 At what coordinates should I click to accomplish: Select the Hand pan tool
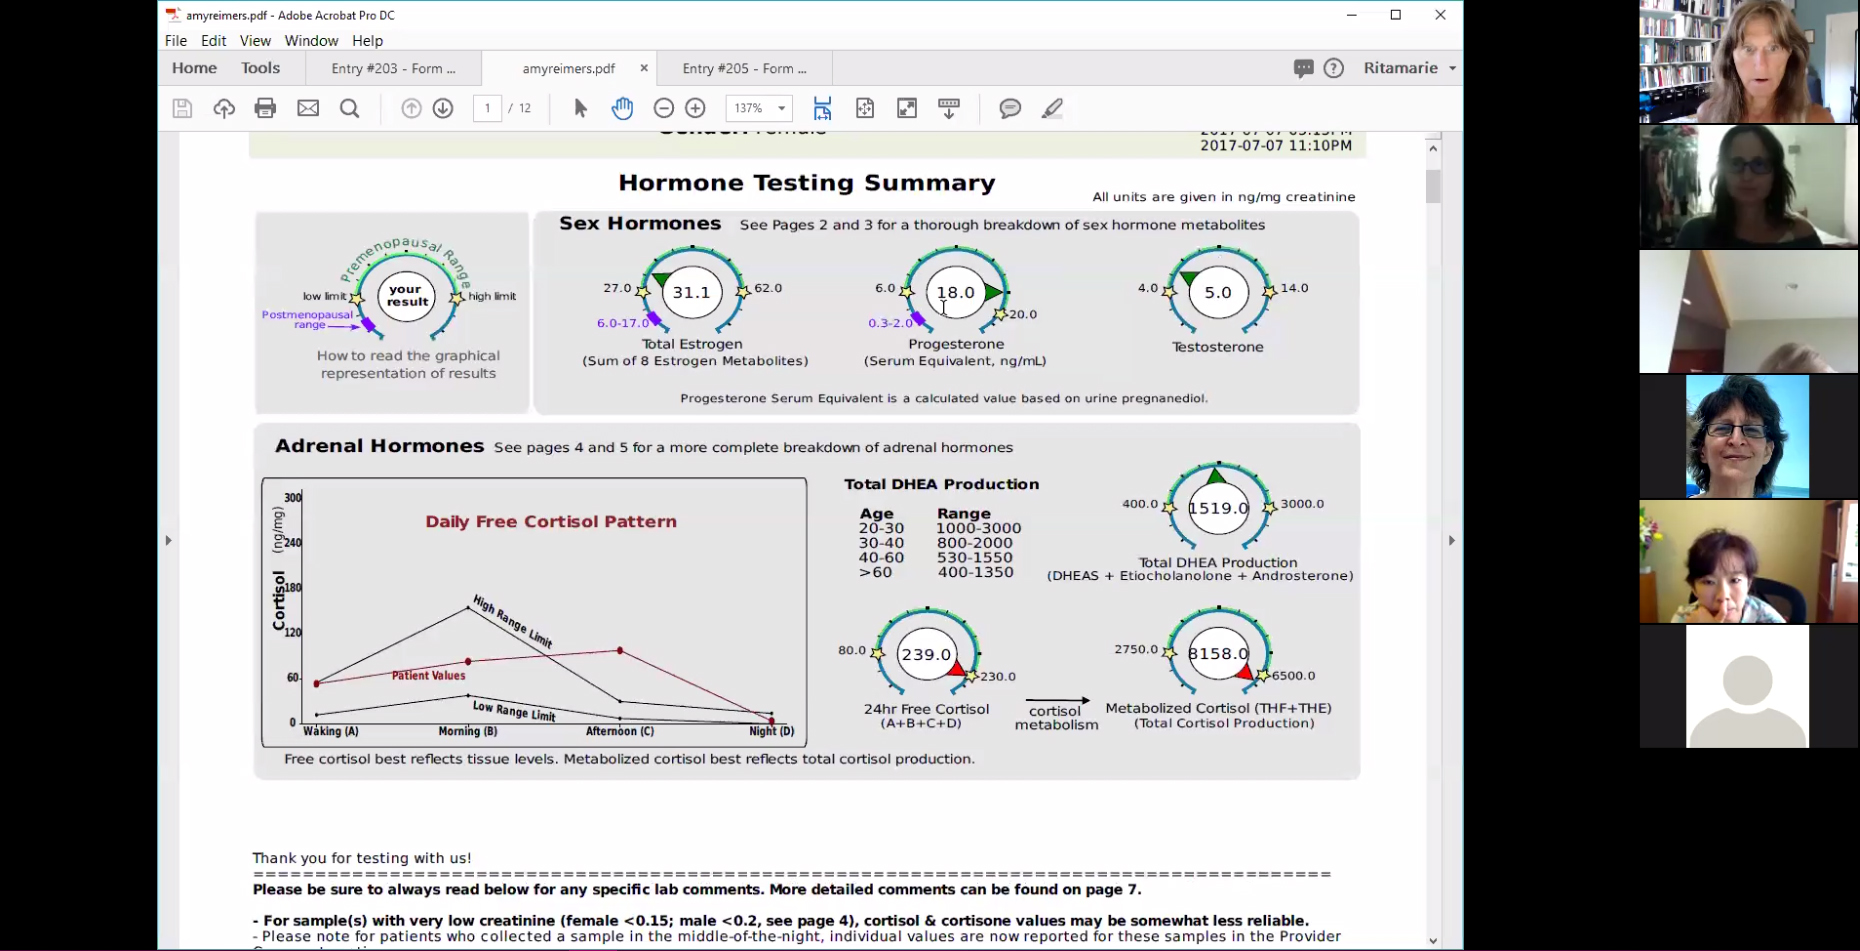pos(622,108)
